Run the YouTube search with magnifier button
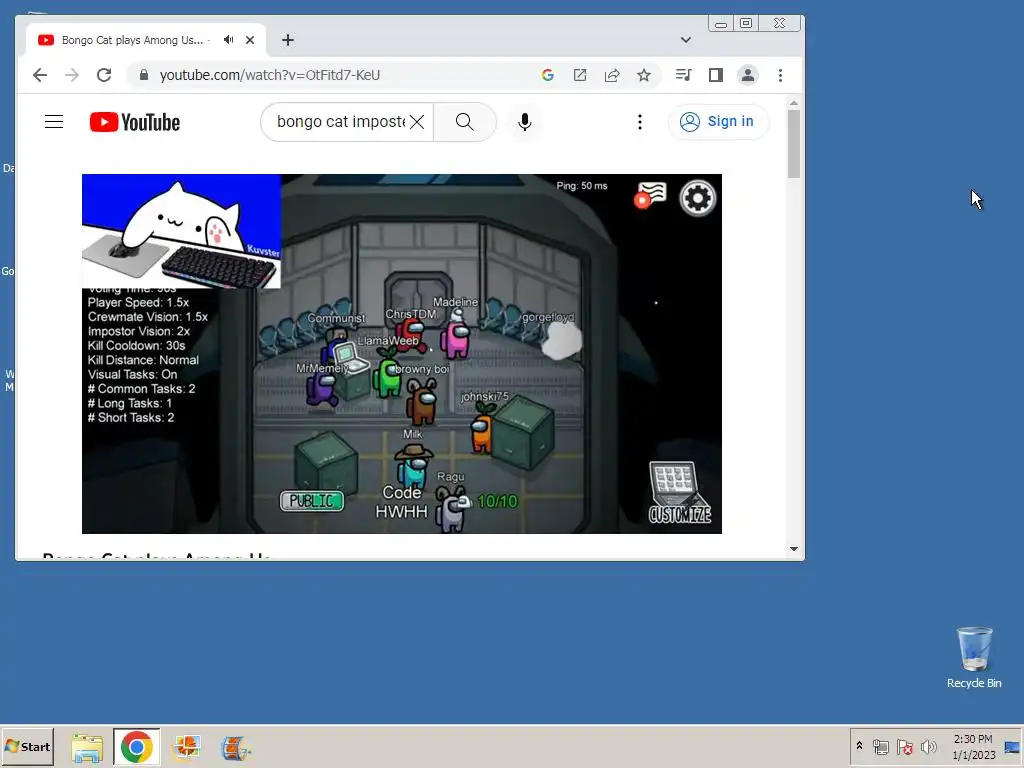Viewport: 1024px width, 768px height. 465,121
